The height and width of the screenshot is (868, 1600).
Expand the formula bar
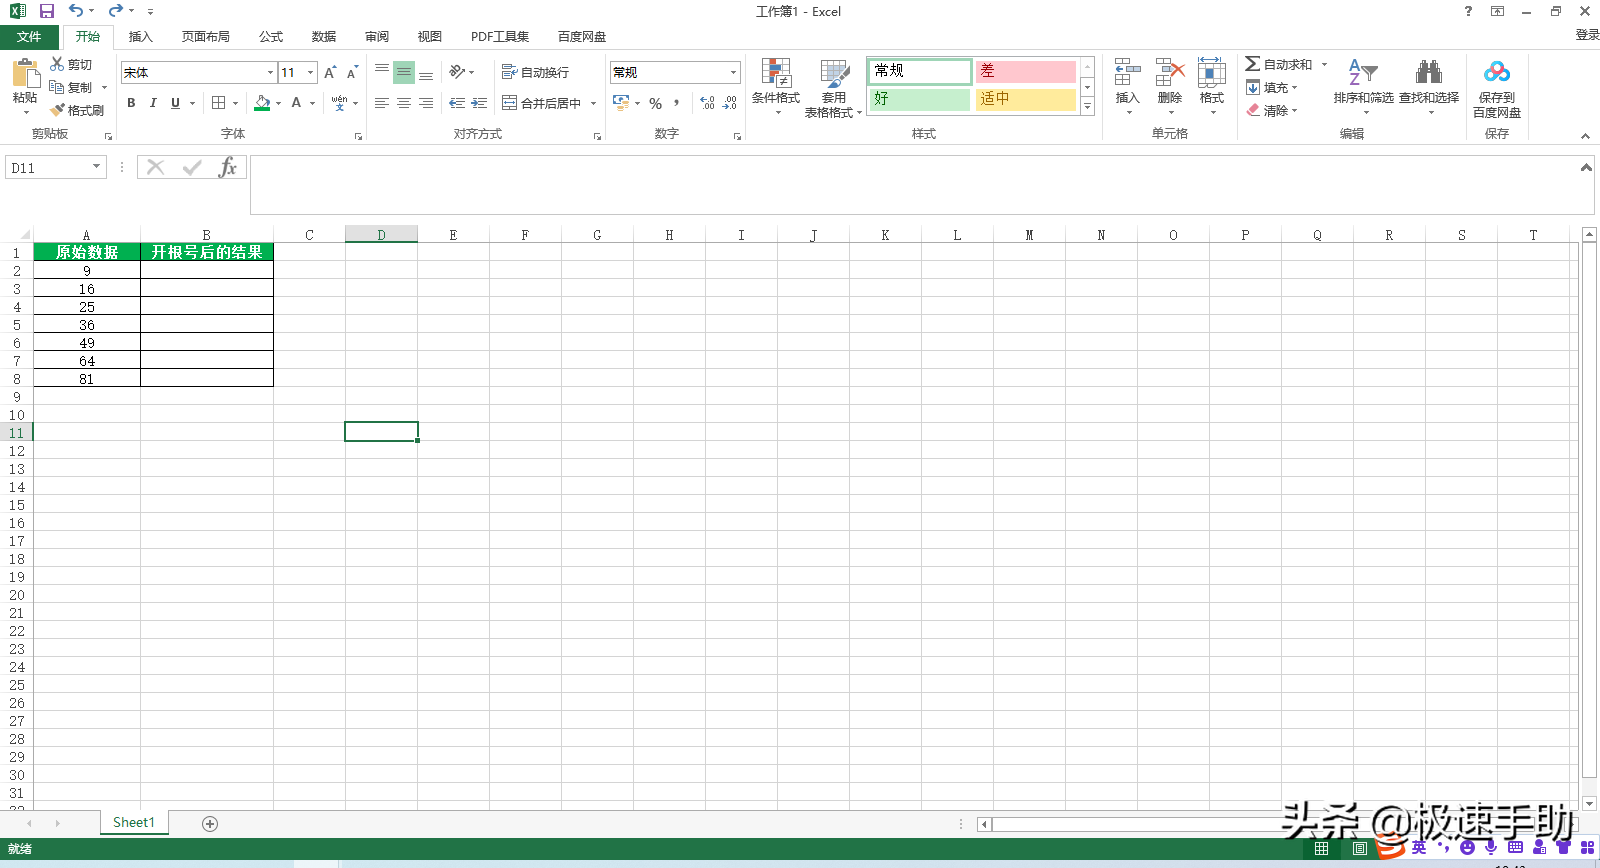[x=1586, y=167]
